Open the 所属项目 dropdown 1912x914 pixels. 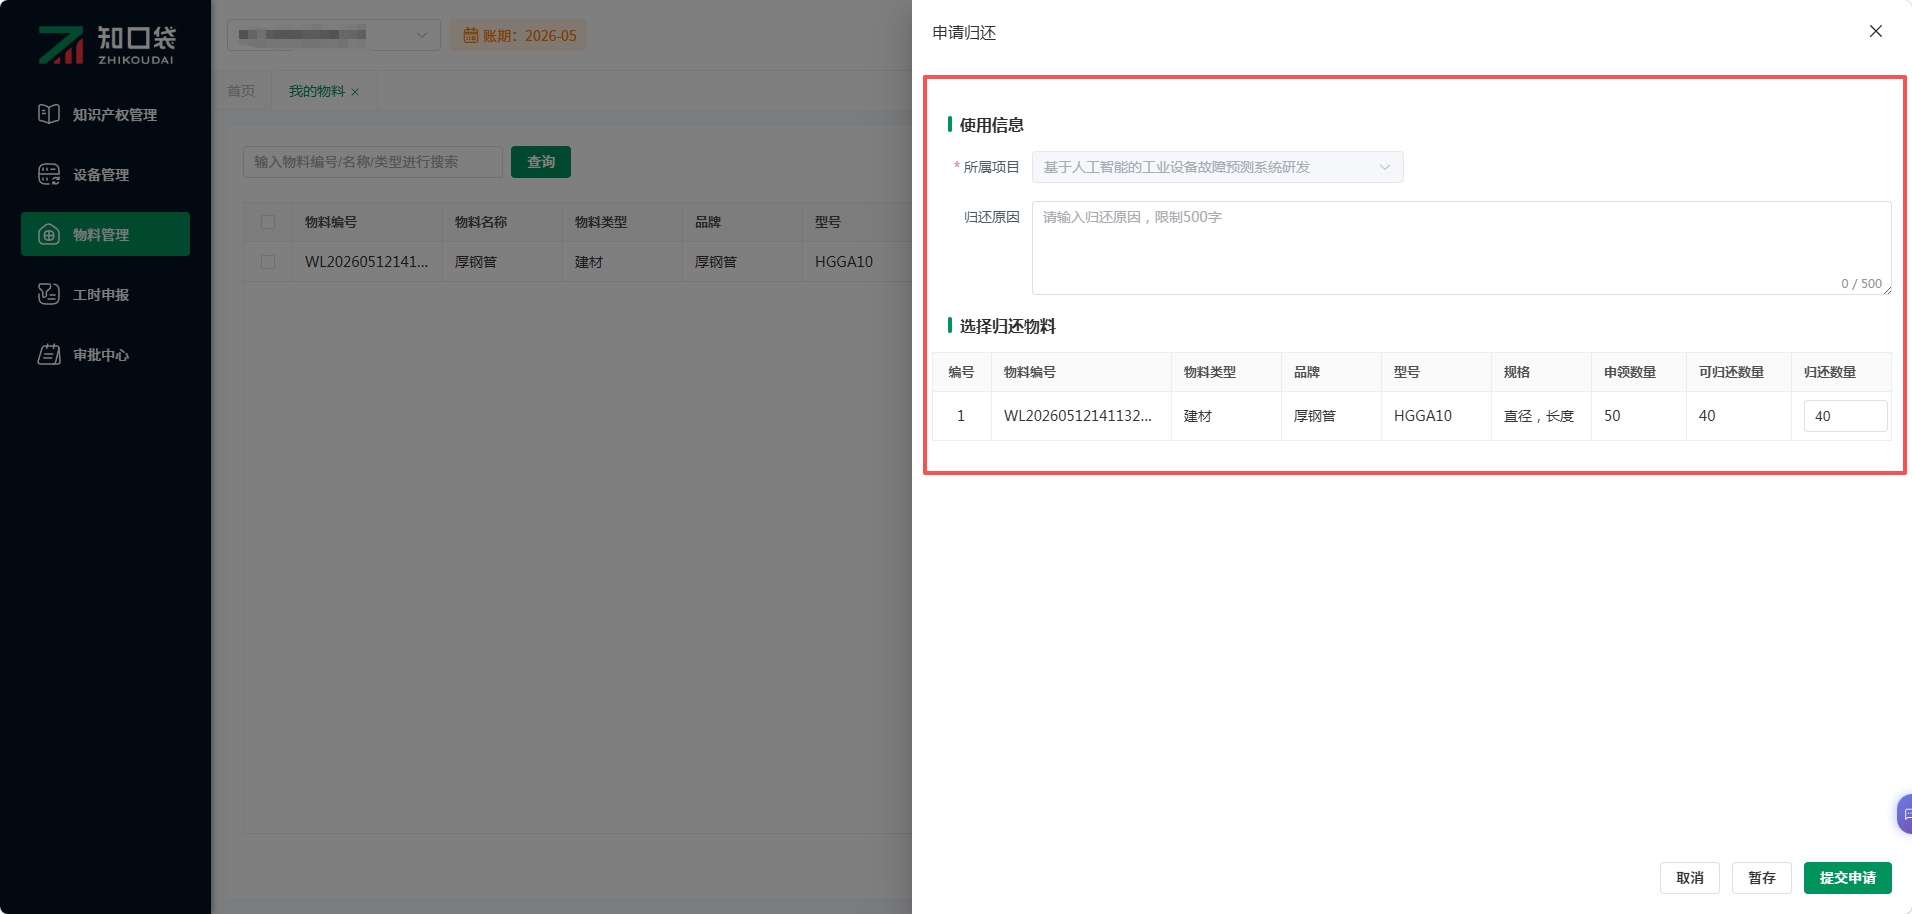1217,167
